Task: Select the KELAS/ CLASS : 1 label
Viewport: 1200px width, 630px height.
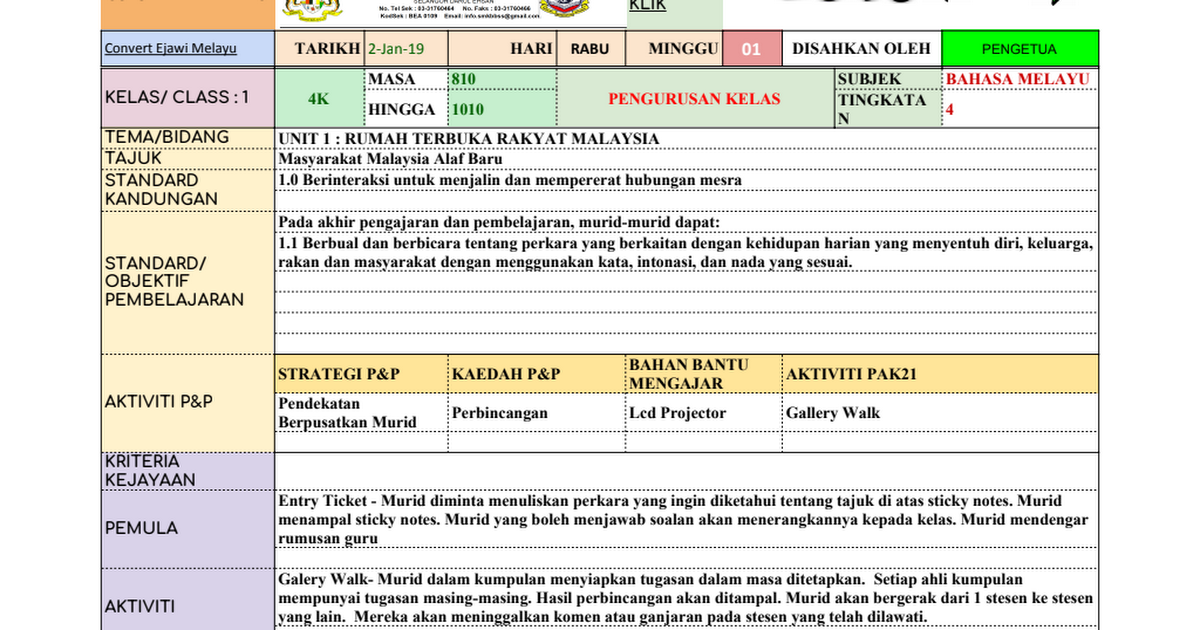Action: pos(188,98)
